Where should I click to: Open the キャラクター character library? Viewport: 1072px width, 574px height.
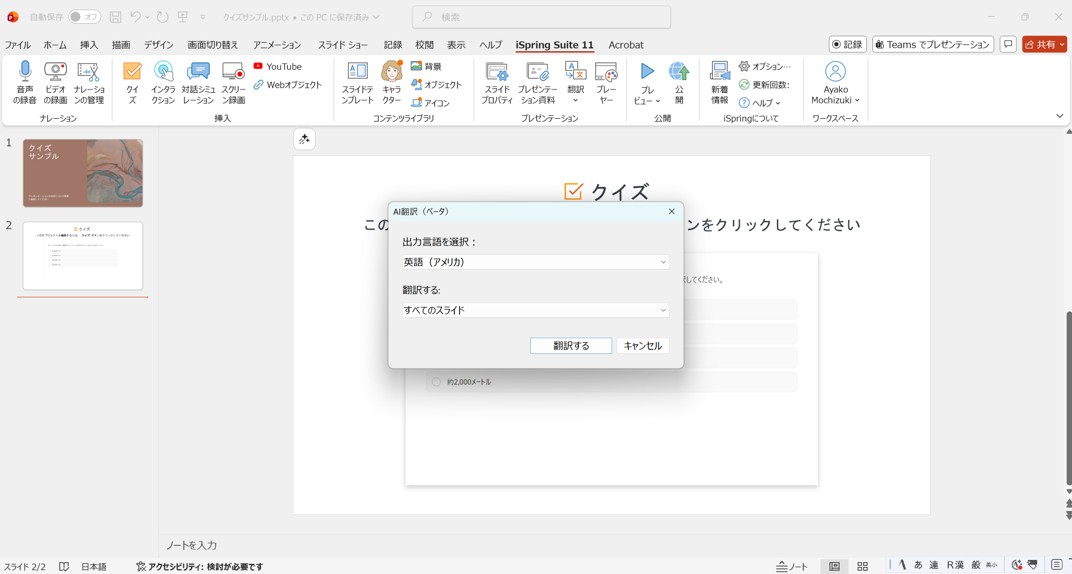point(391,81)
